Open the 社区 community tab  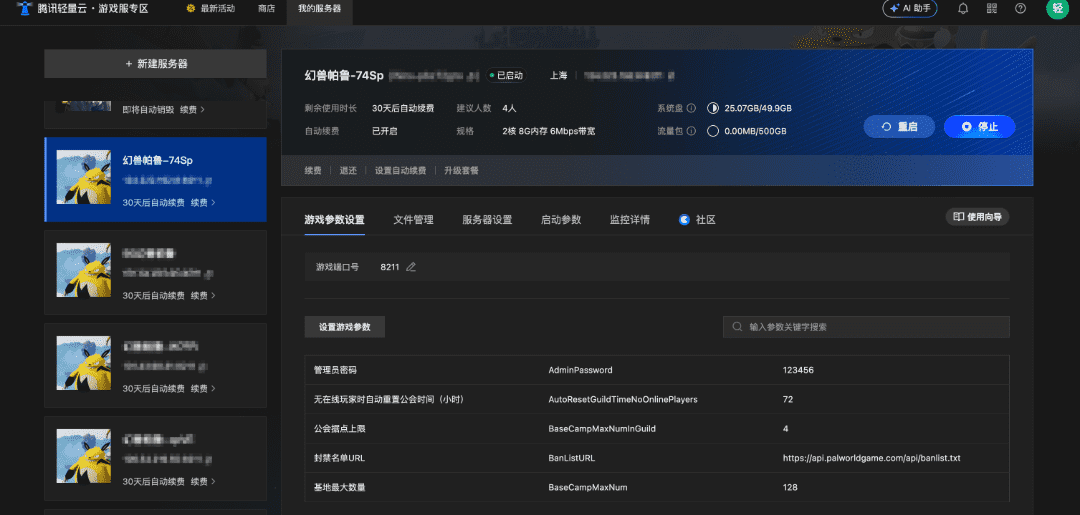(x=698, y=220)
